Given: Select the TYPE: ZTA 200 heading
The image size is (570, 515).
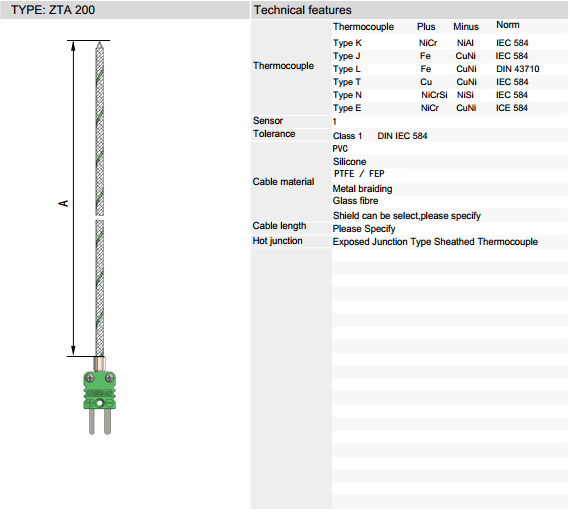Looking at the screenshot, I should (x=53, y=10).
